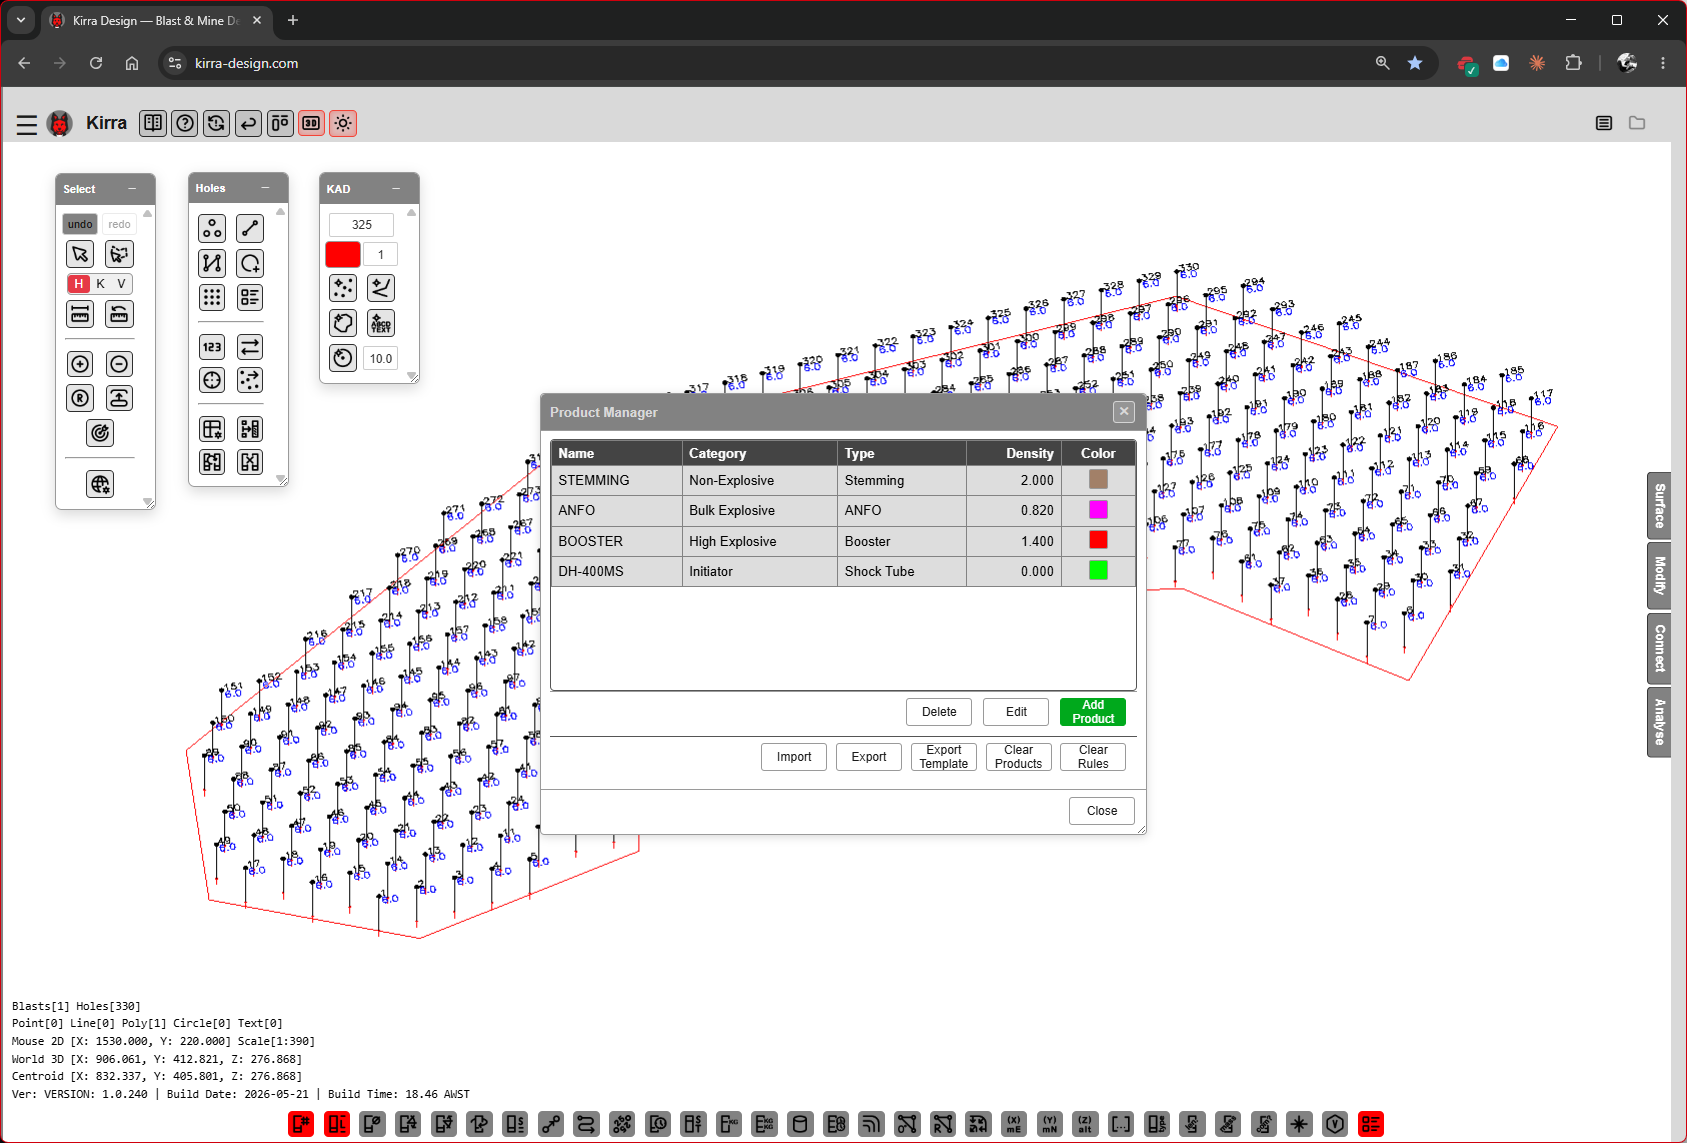Image resolution: width=1687 pixels, height=1143 pixels.
Task: Toggle first red display option in bottom toolbar
Action: tap(301, 1124)
